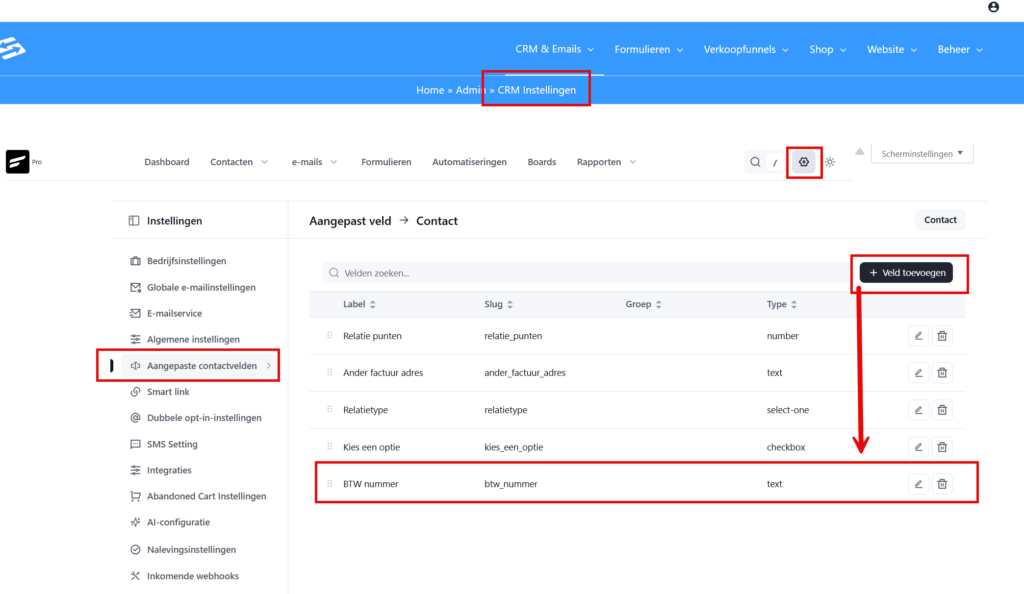Open Globale e-mailinstellingen
The width and height of the screenshot is (1024, 594).
pos(200,287)
